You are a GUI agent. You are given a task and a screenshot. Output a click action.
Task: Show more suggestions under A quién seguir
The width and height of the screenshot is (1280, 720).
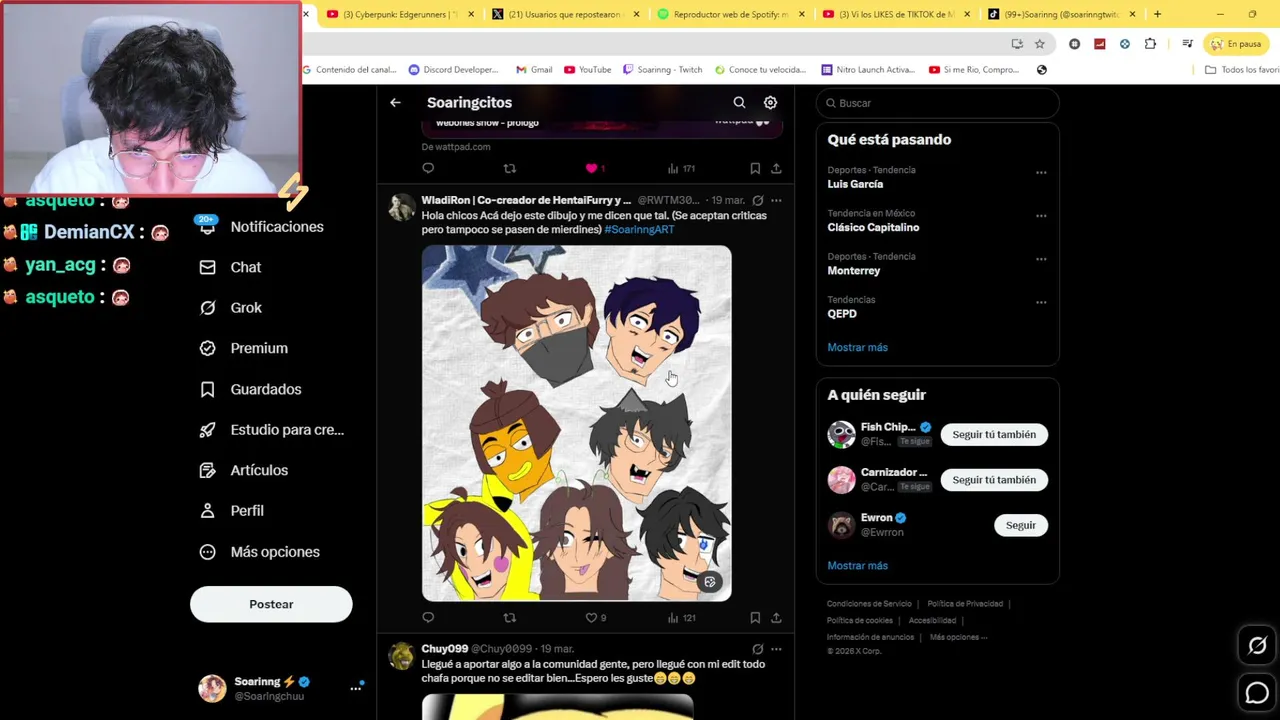click(857, 565)
